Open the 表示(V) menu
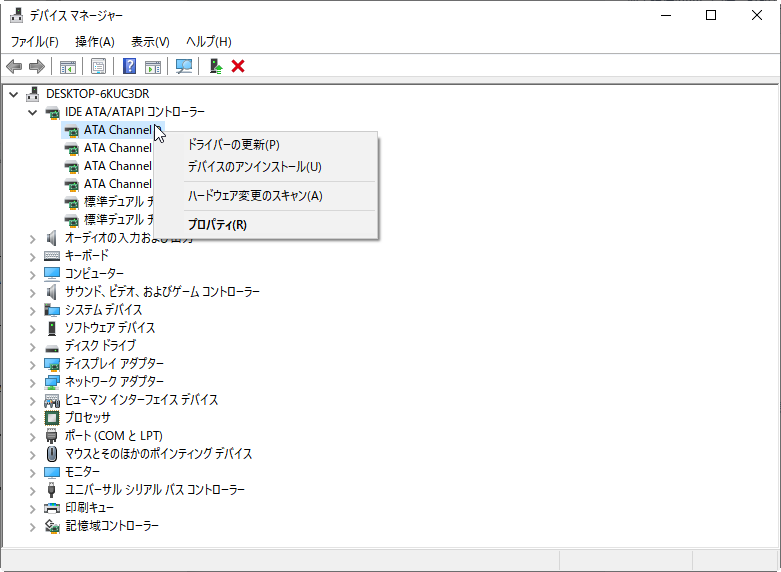This screenshot has width=781, height=572. click(150, 42)
